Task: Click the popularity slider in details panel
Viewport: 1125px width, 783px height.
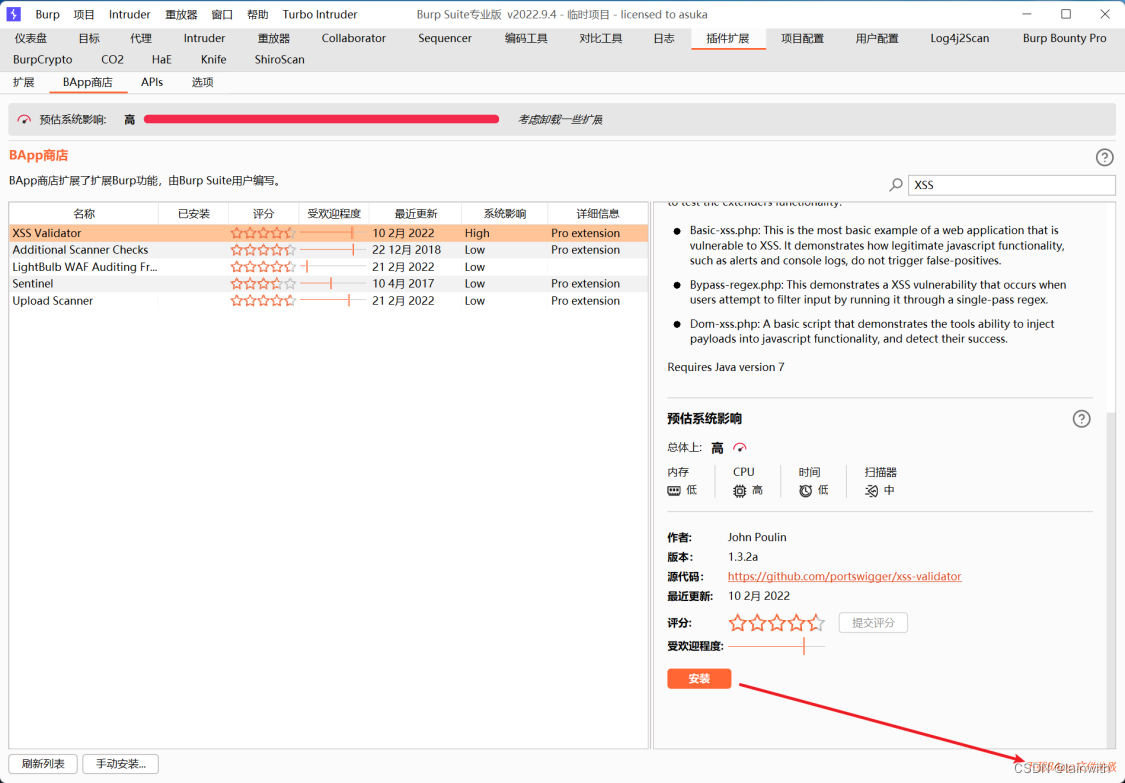Action: click(x=776, y=646)
